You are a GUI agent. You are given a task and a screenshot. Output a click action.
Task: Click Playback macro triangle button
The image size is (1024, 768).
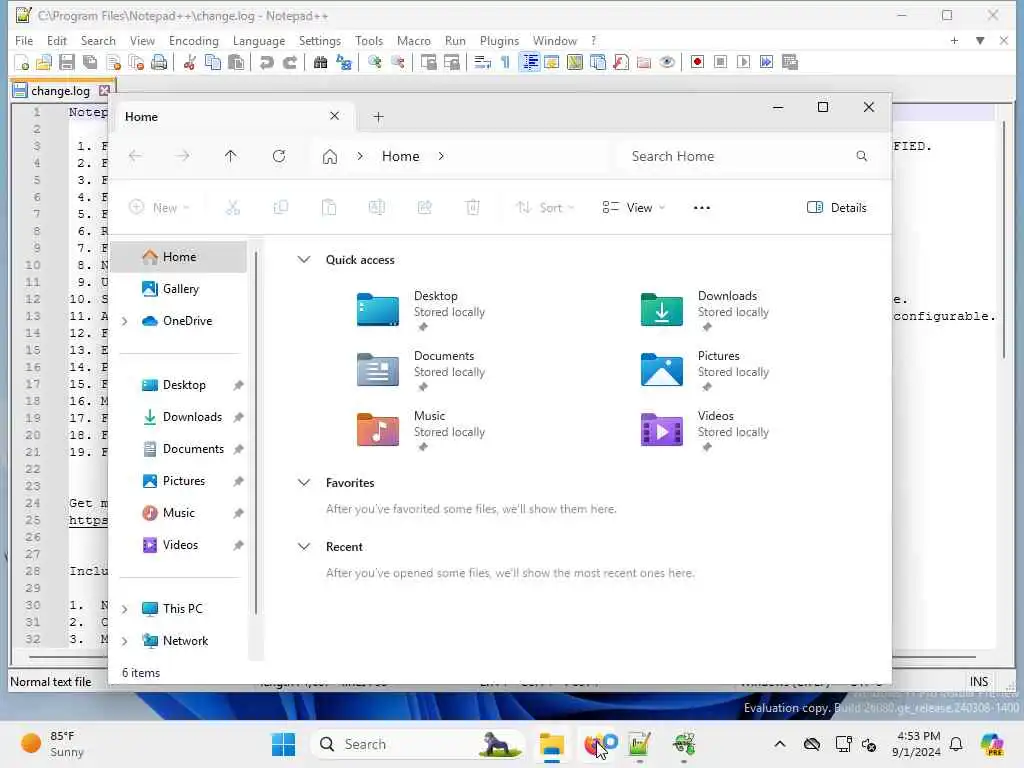tap(743, 63)
